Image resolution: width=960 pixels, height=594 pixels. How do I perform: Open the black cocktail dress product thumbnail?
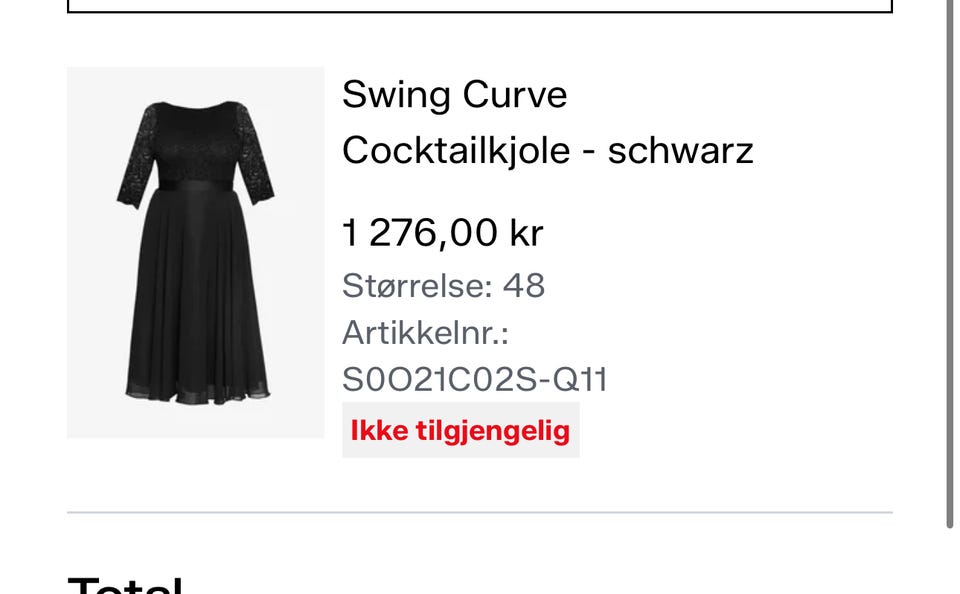pos(196,252)
